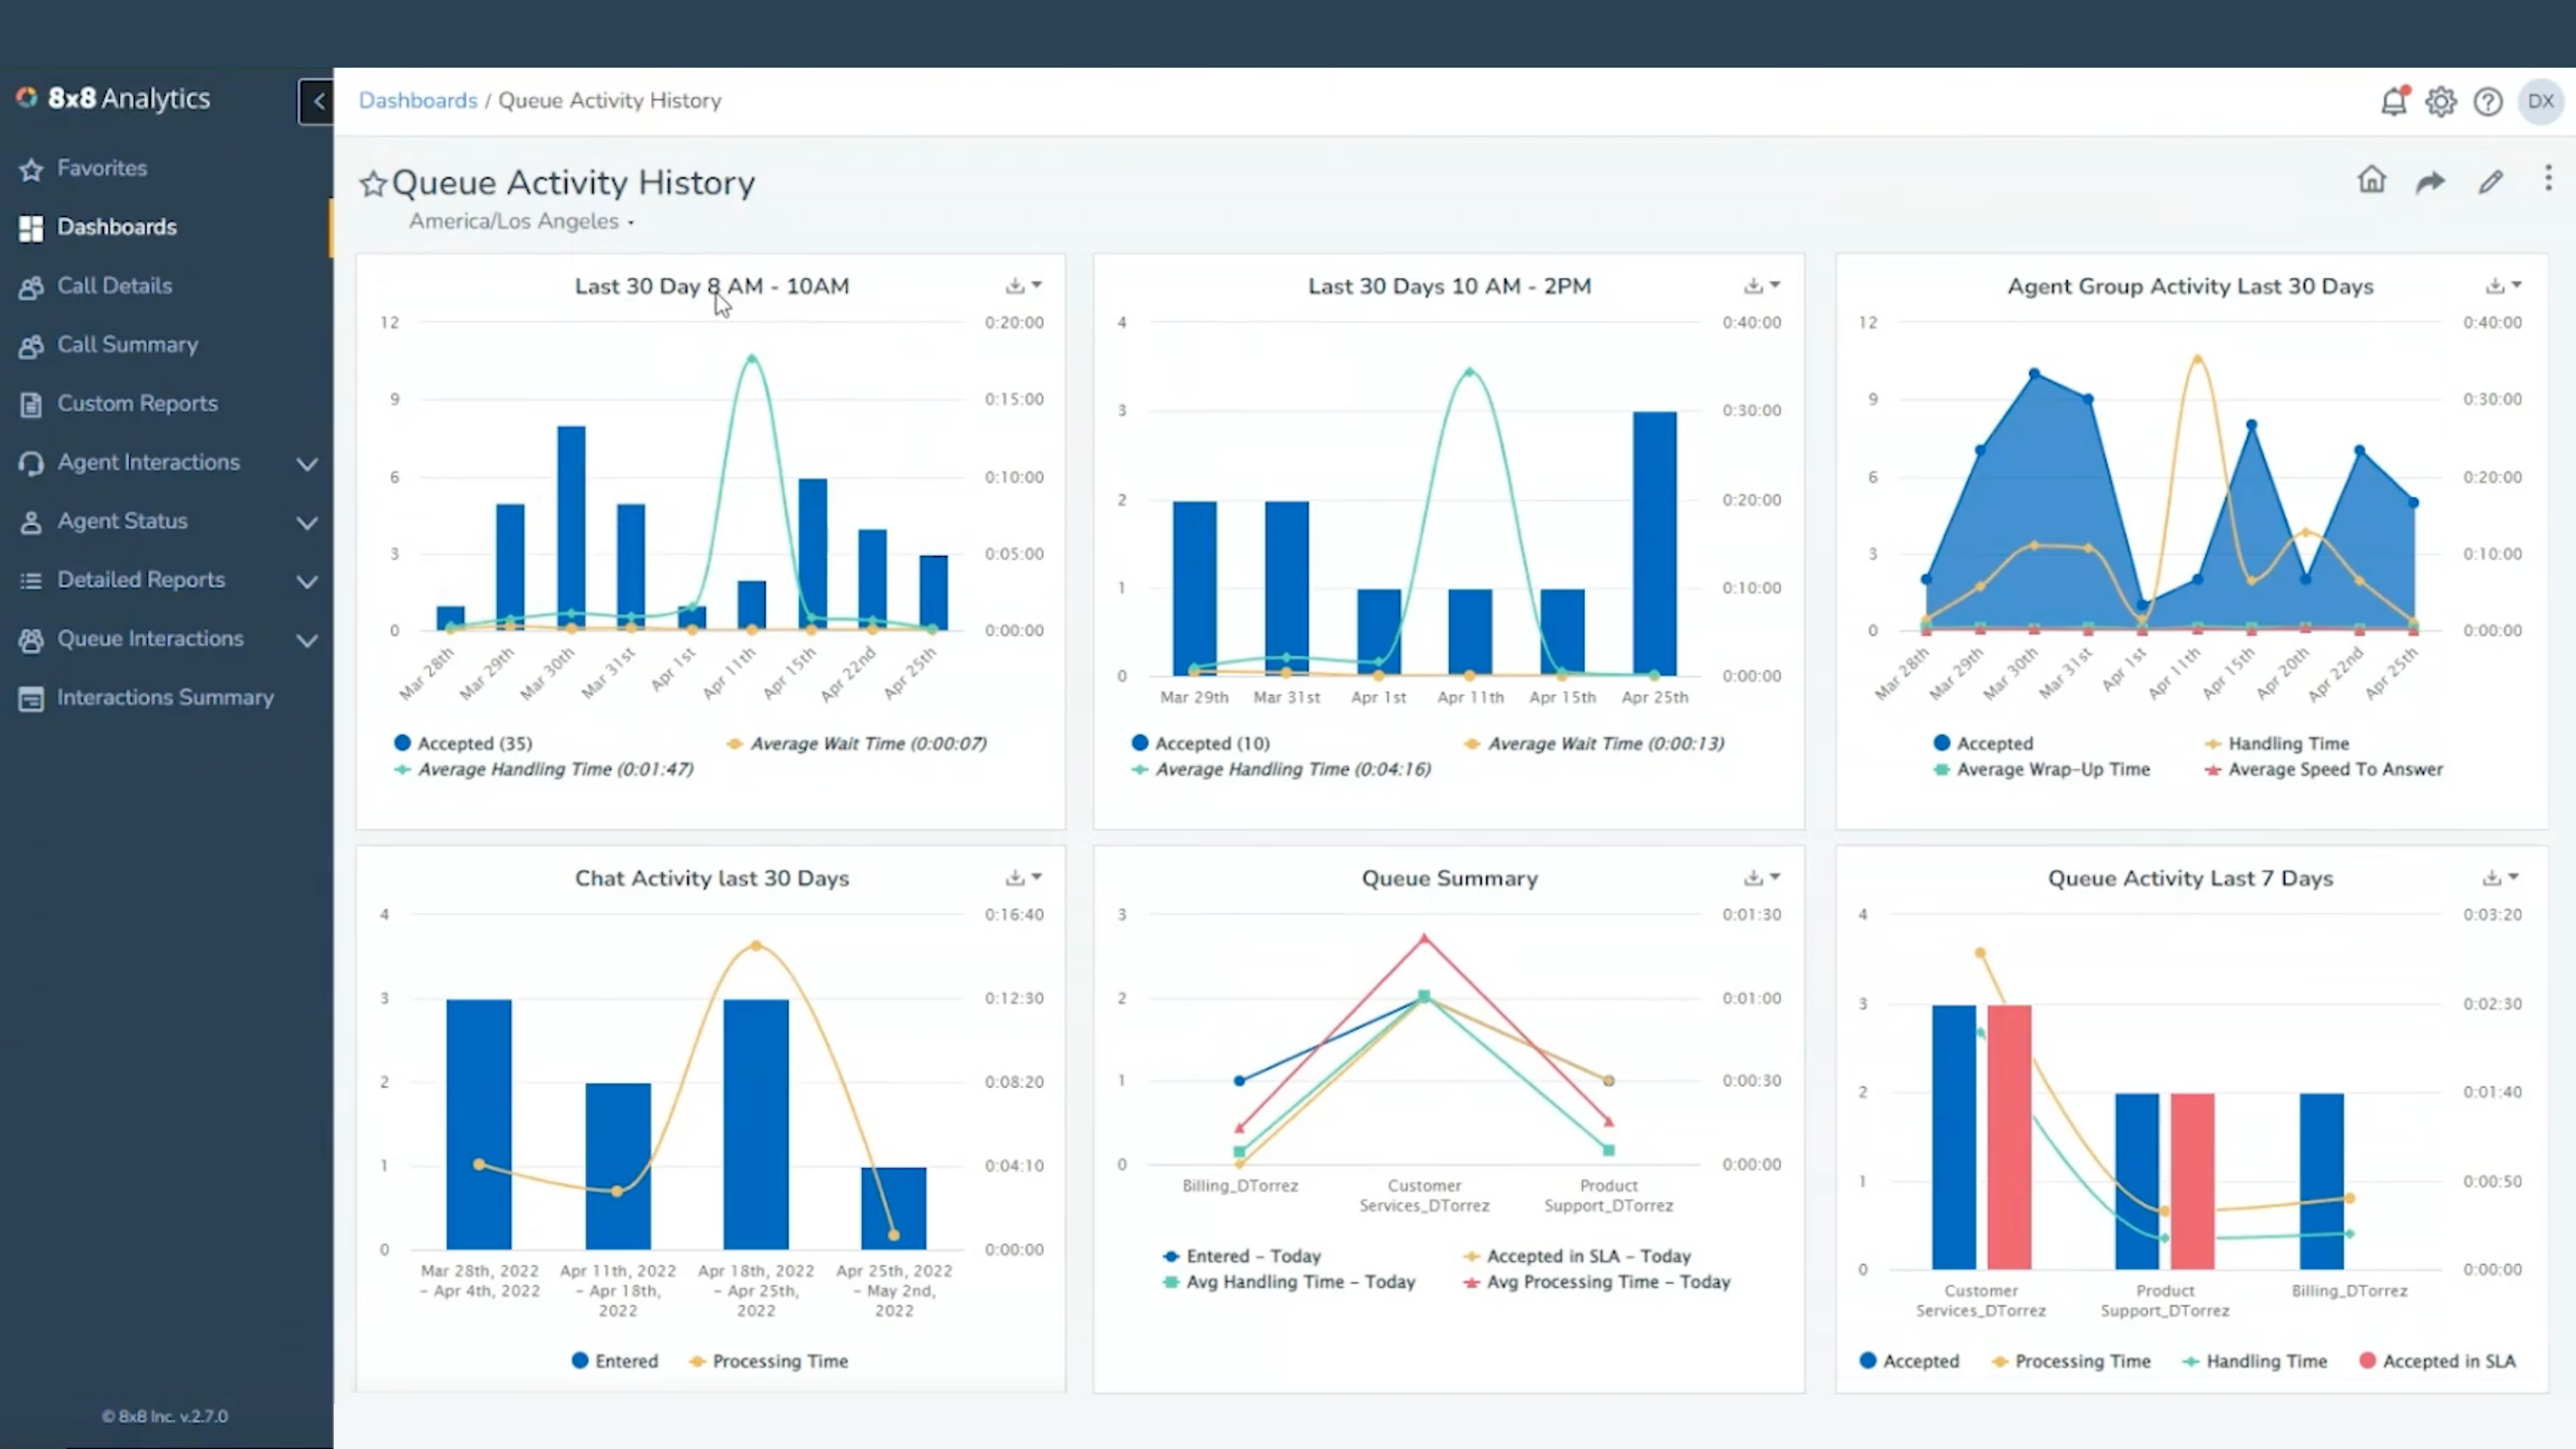Toggle Processing Time legend in Chat Activity
This screenshot has width=2576, height=1449.
[768, 1361]
